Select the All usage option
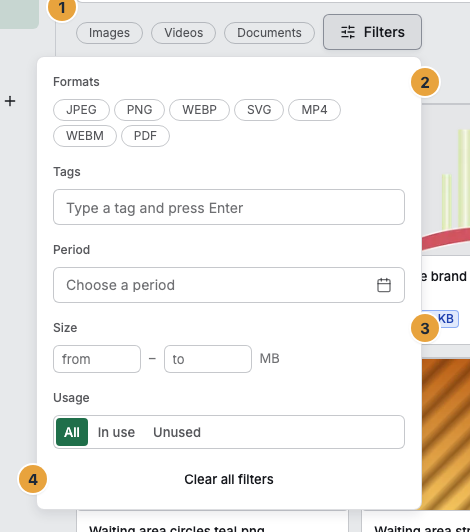This screenshot has width=470, height=532. tap(72, 432)
